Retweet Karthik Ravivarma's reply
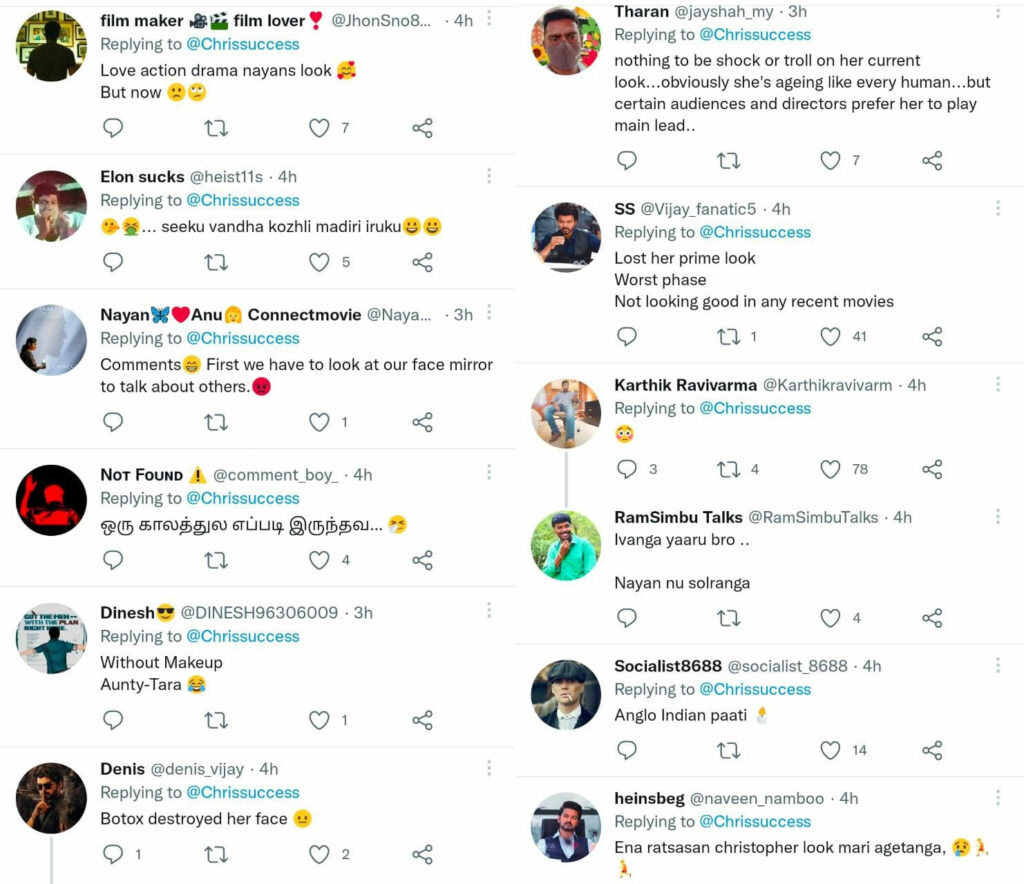This screenshot has width=1024, height=884. (729, 469)
